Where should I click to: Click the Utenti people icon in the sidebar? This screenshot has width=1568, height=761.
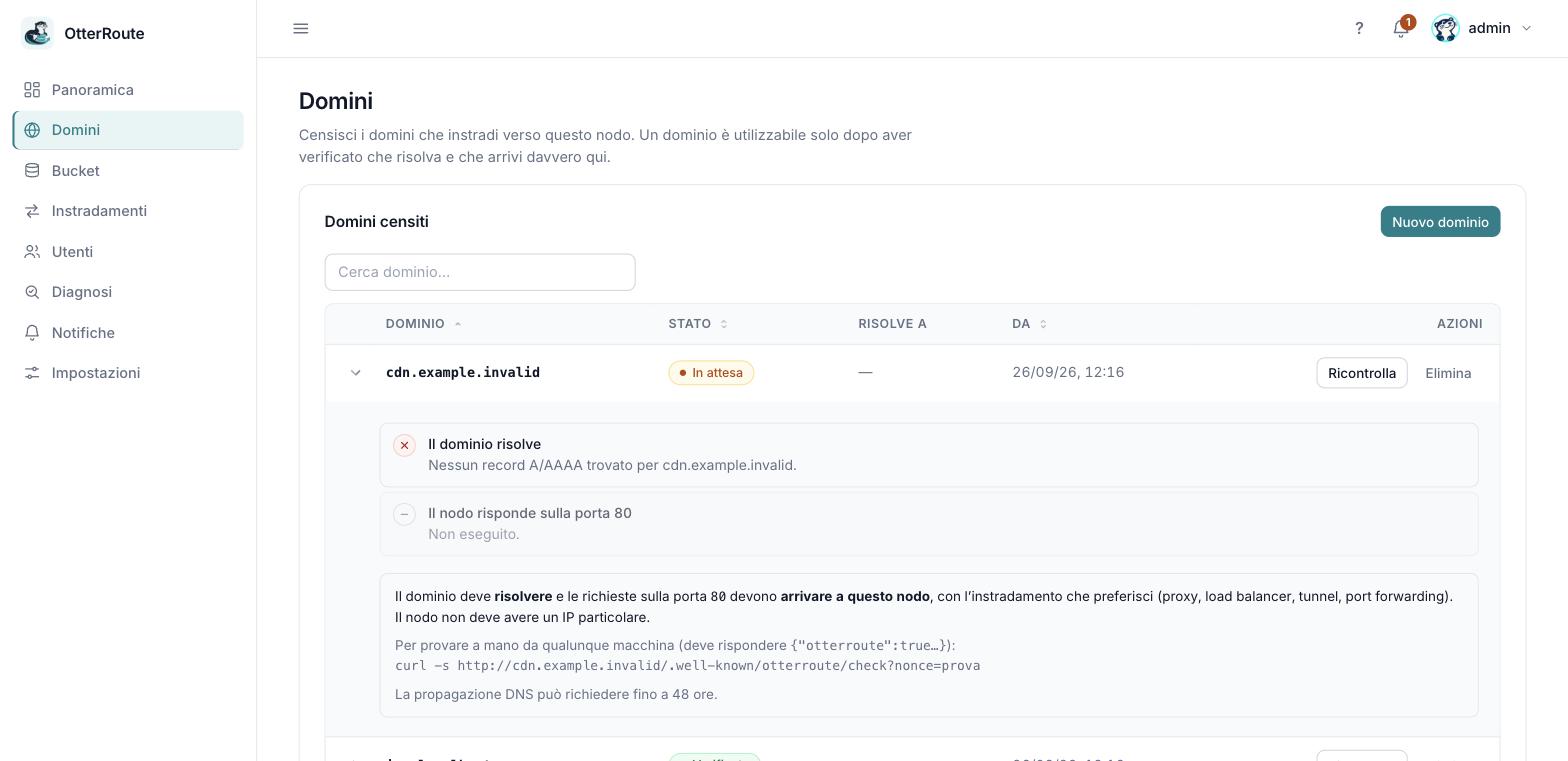pos(32,252)
